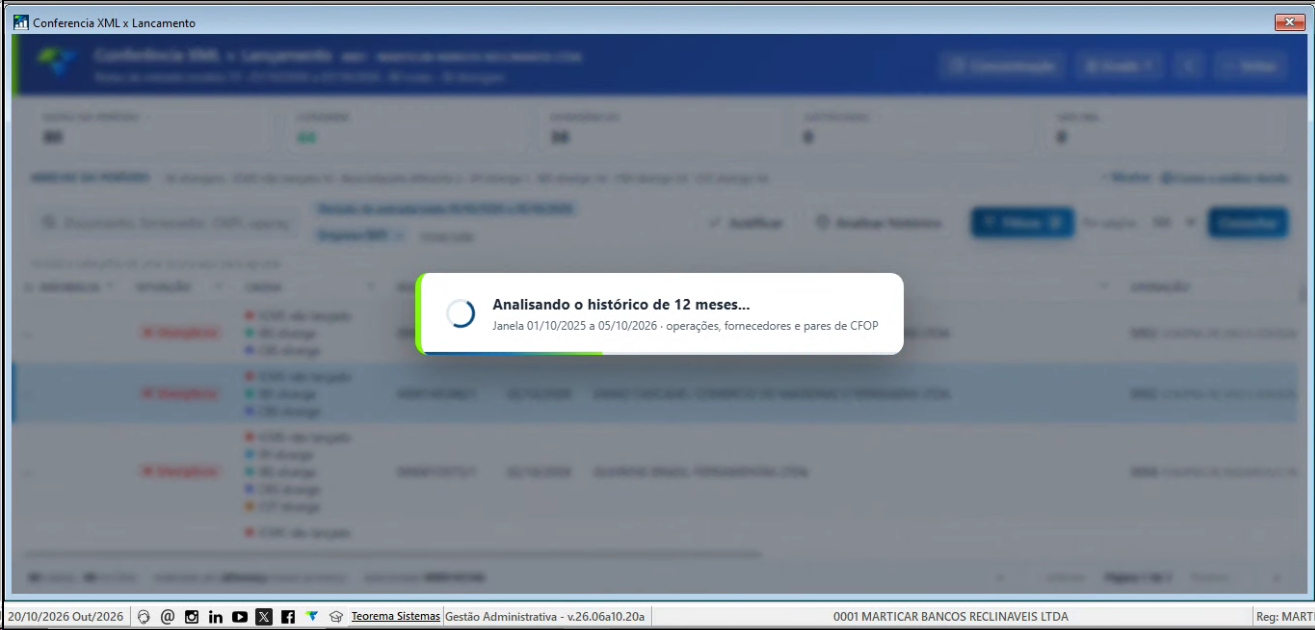The image size is (1315, 630).
Task: Click the date "20/10/2026 Out/2026" in status bar
Action: click(x=66, y=617)
